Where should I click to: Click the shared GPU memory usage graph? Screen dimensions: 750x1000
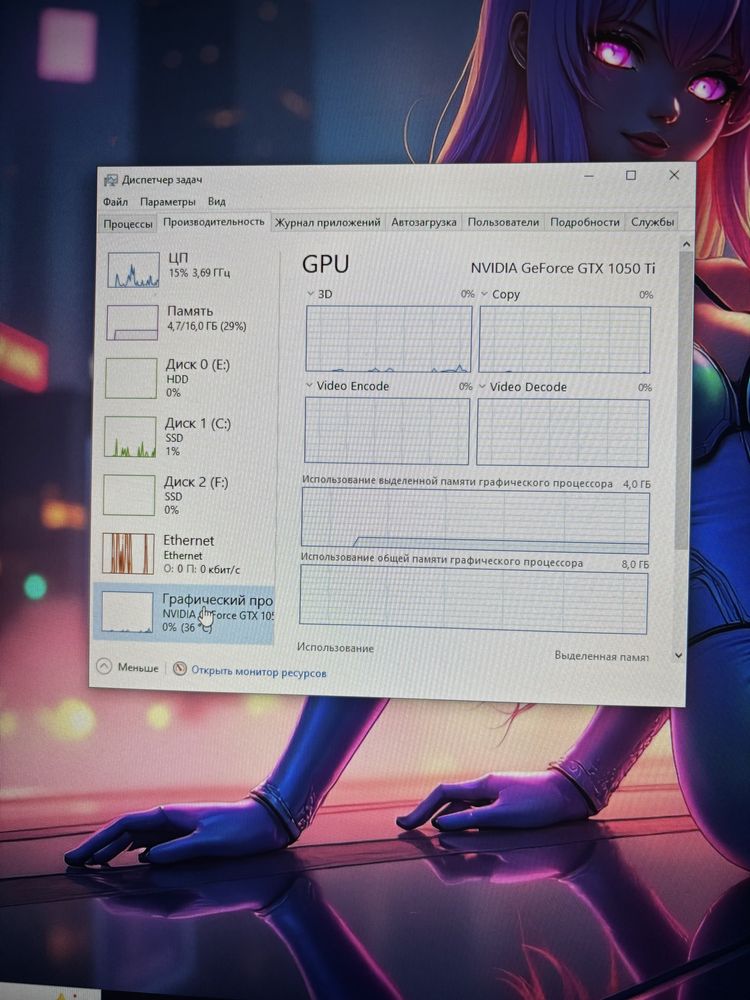click(x=474, y=599)
